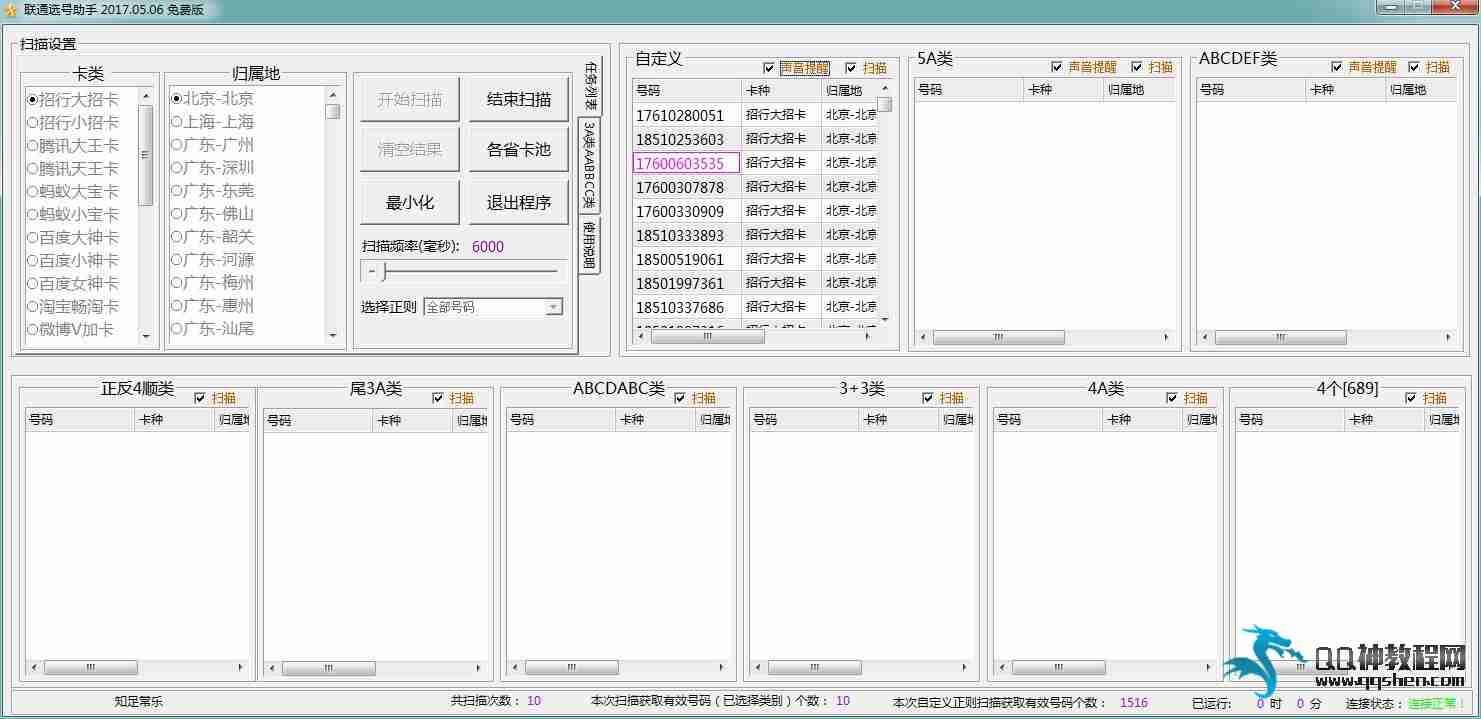
Task: Toggle 声音提醒 for the 5A类 panel
Action: tap(1084, 67)
